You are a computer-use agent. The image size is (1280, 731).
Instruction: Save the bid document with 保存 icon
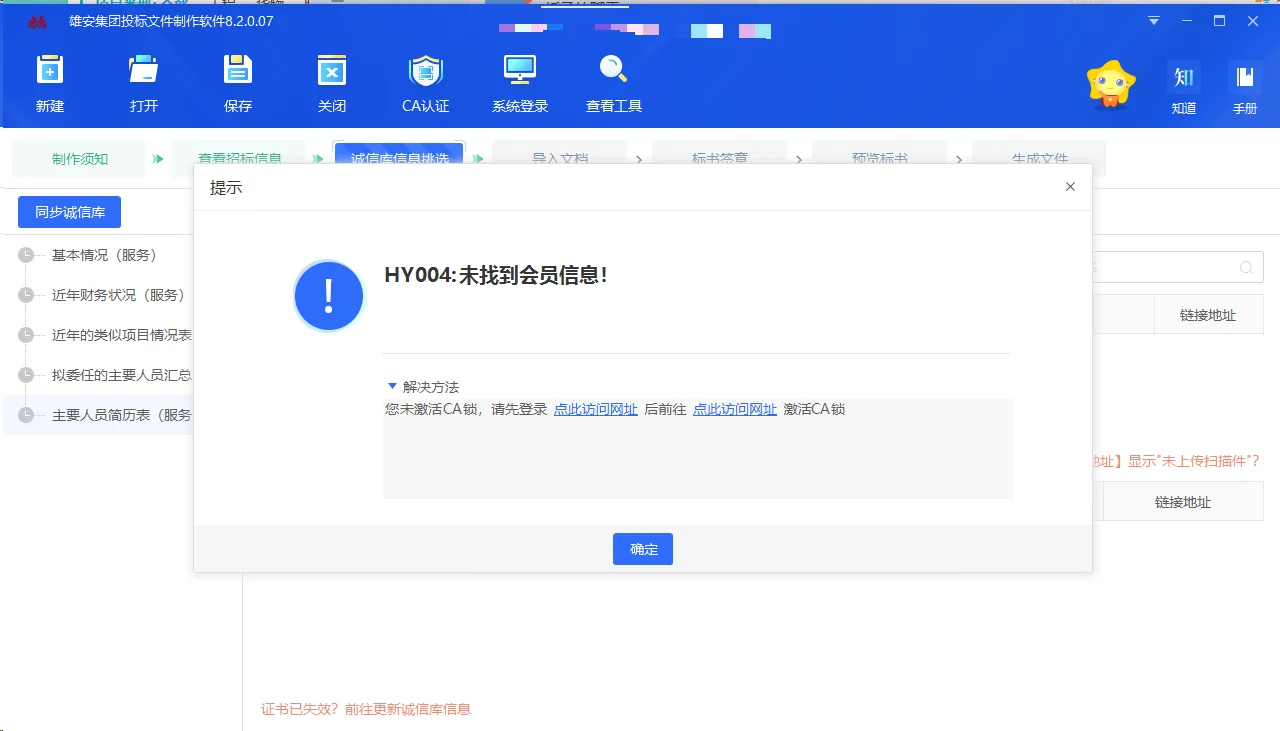(237, 80)
